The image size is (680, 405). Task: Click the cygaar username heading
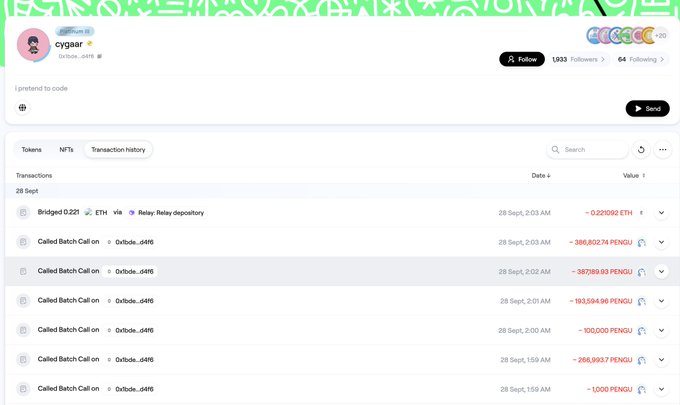click(69, 44)
